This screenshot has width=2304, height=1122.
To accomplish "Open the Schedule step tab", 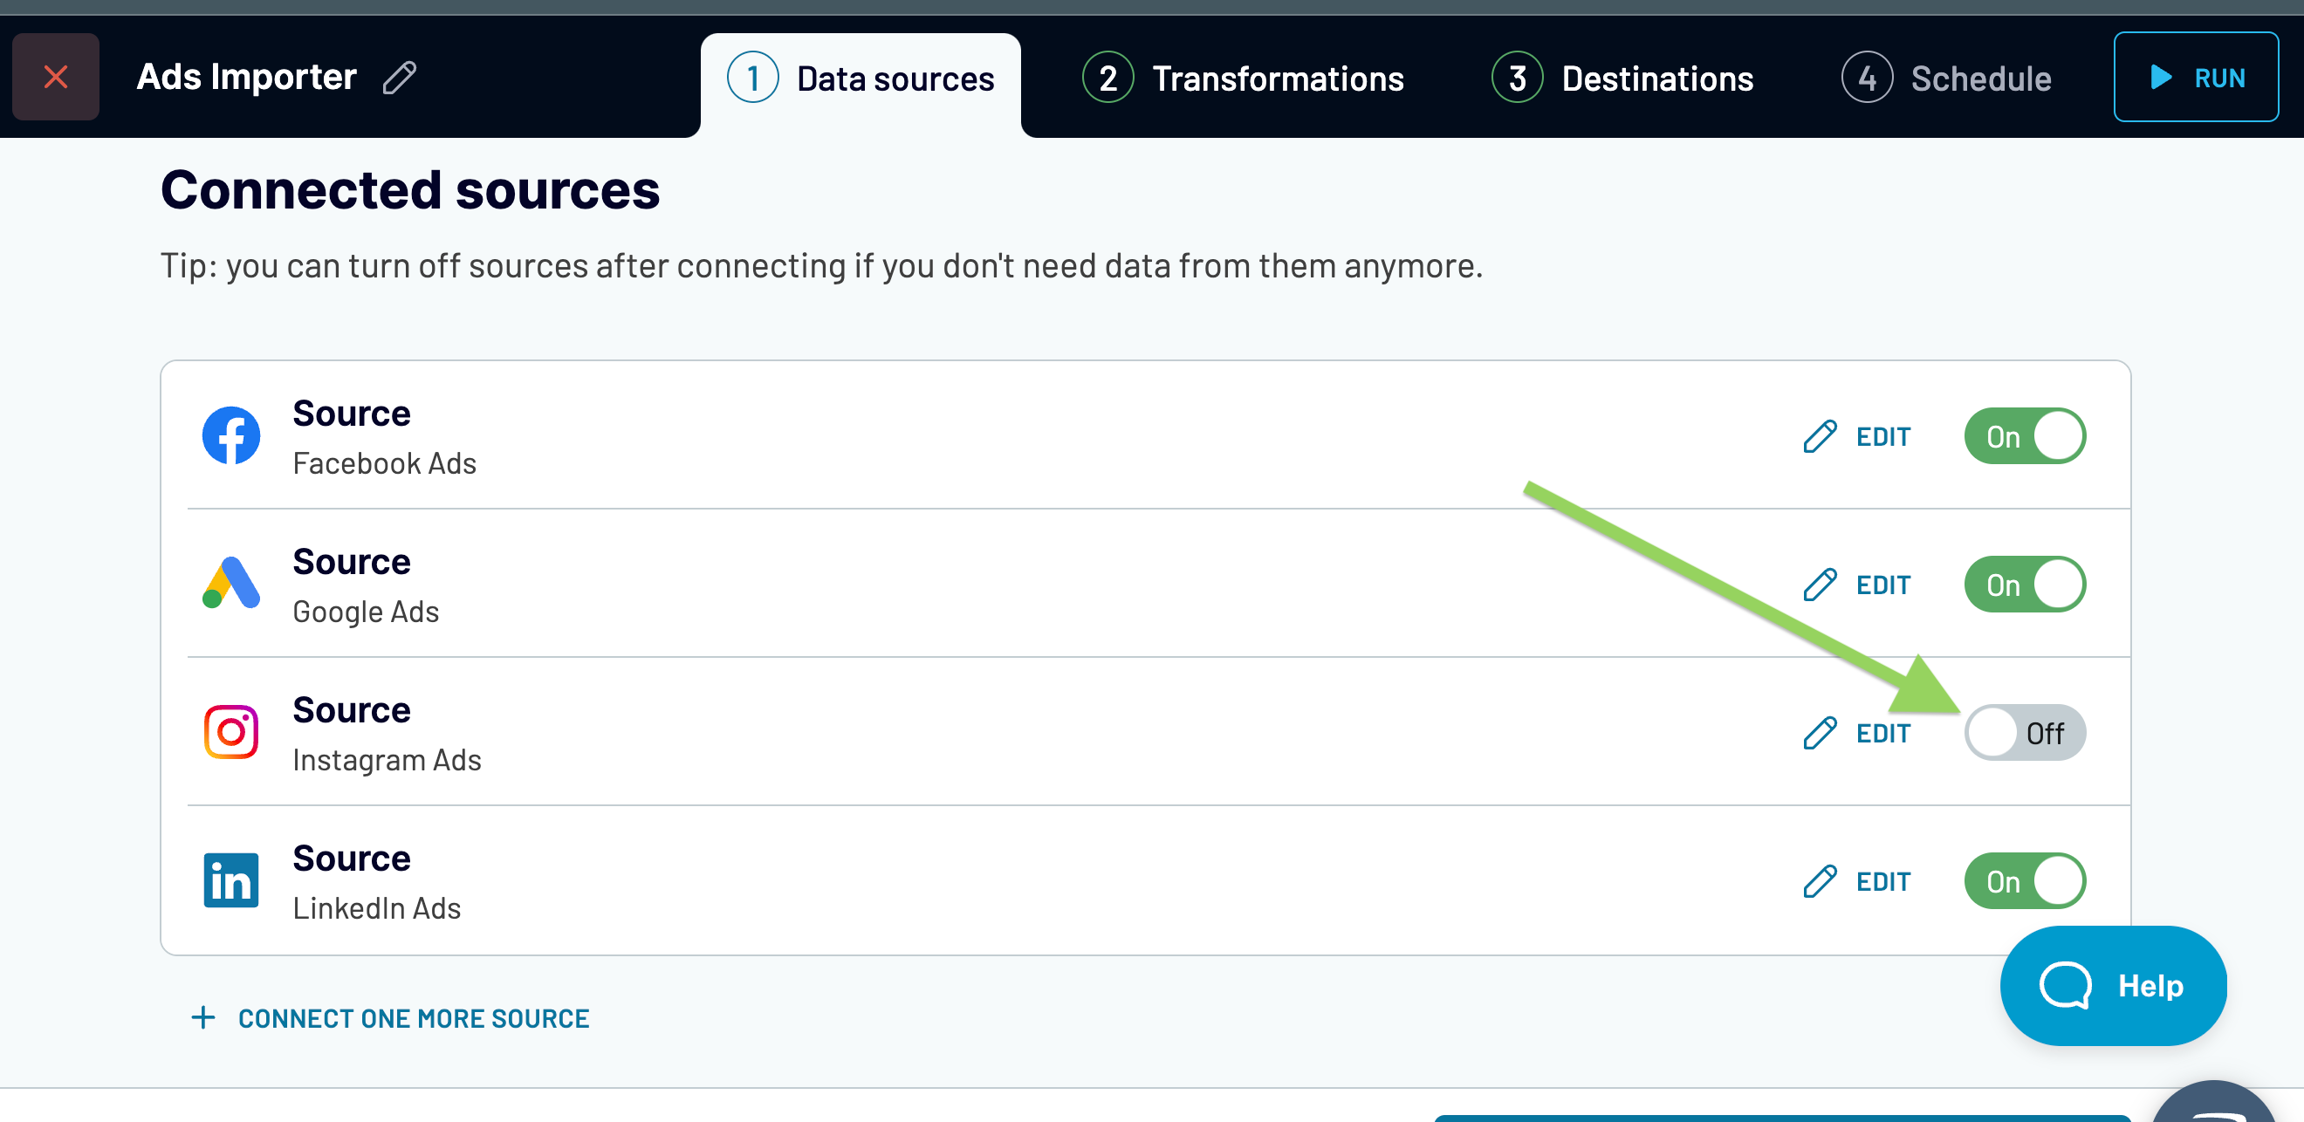I will pyautogui.click(x=1946, y=78).
